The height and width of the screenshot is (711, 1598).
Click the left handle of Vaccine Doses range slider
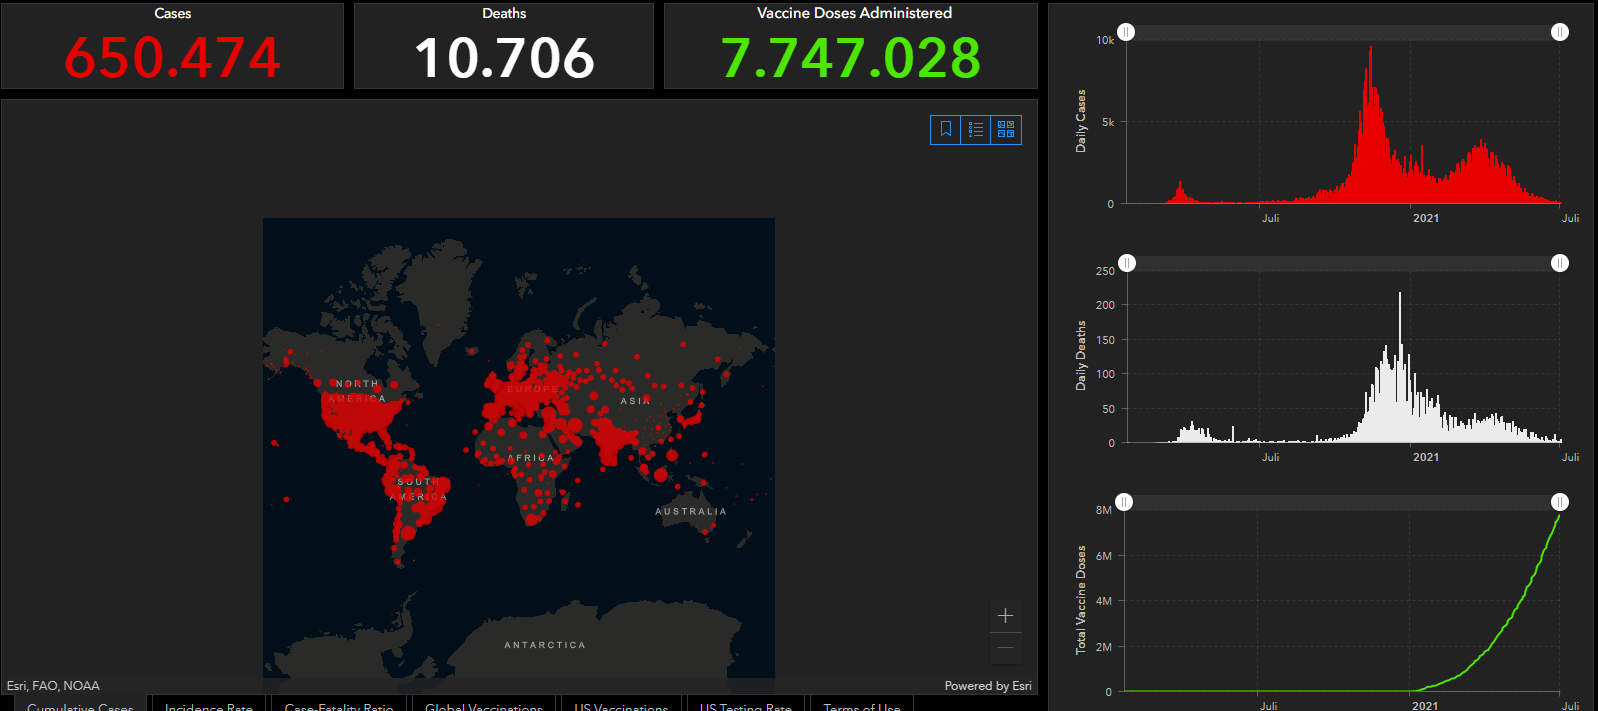pos(1125,502)
